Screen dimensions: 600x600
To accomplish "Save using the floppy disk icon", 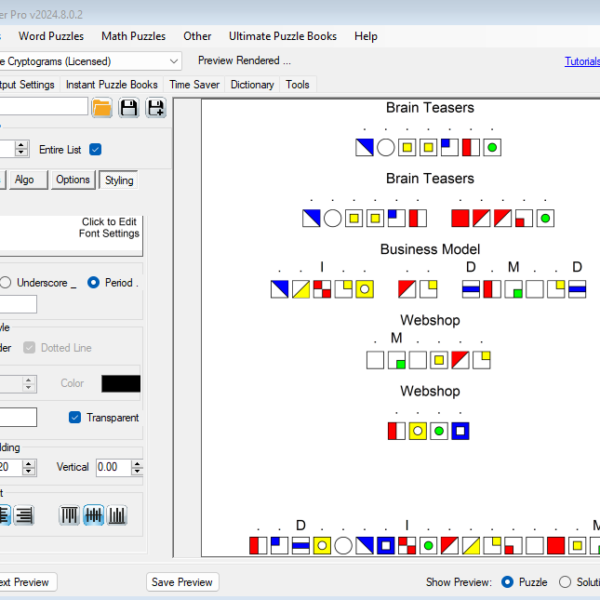I will [x=129, y=108].
